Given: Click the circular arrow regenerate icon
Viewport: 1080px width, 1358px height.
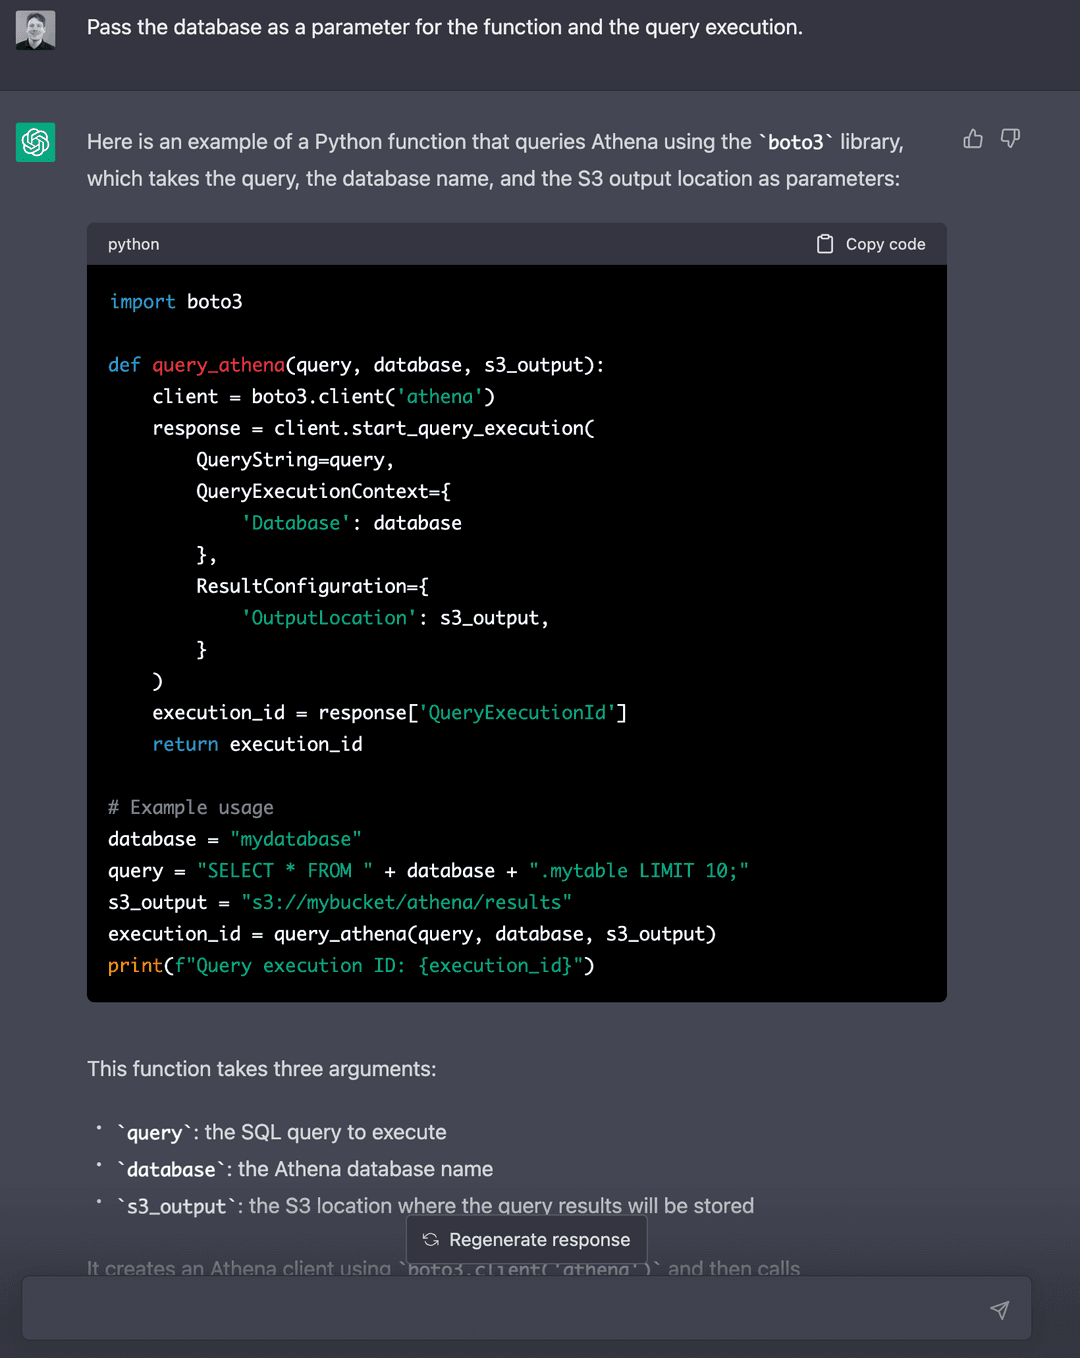Looking at the screenshot, I should (430, 1239).
